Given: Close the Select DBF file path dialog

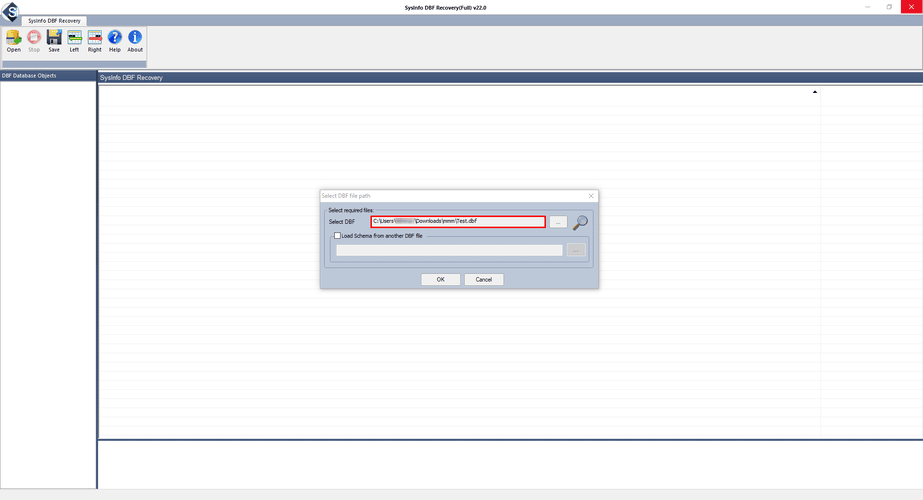Looking at the screenshot, I should coord(591,196).
